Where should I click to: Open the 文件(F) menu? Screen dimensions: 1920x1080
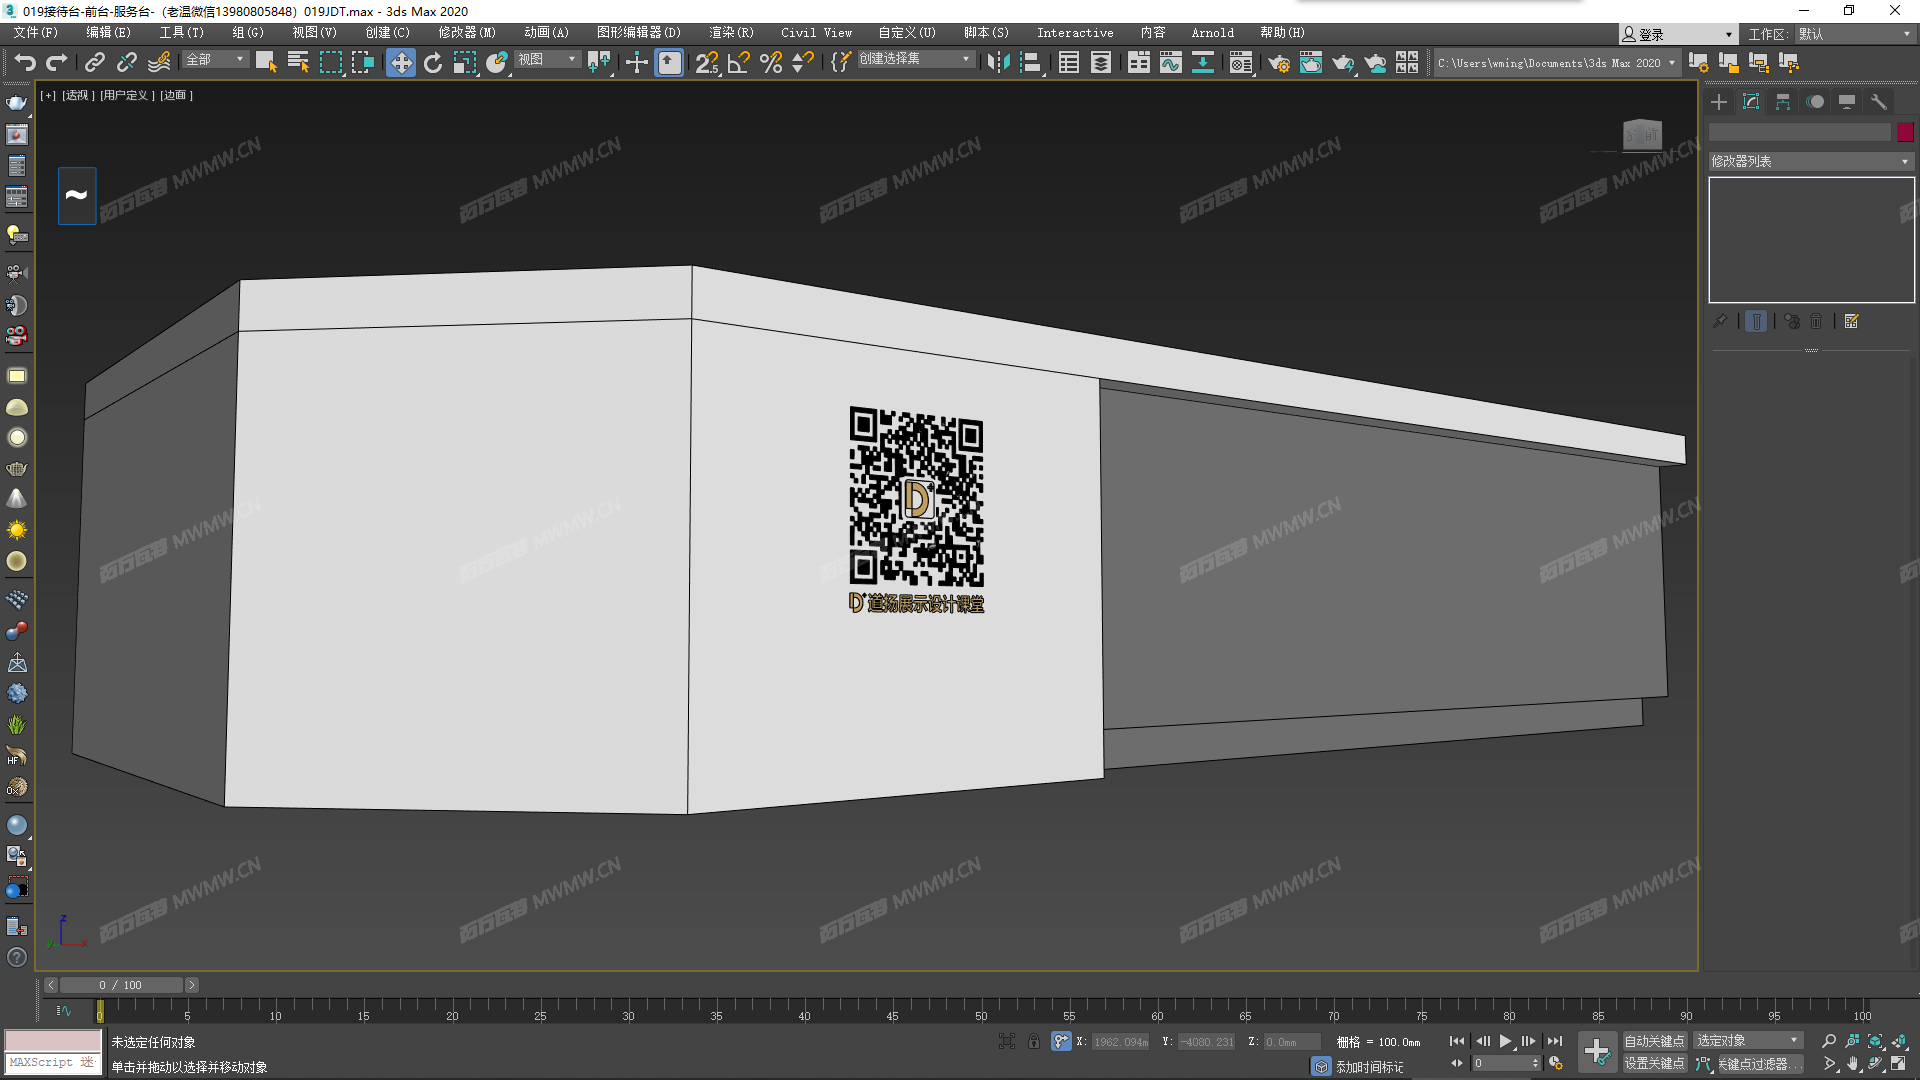tap(36, 33)
